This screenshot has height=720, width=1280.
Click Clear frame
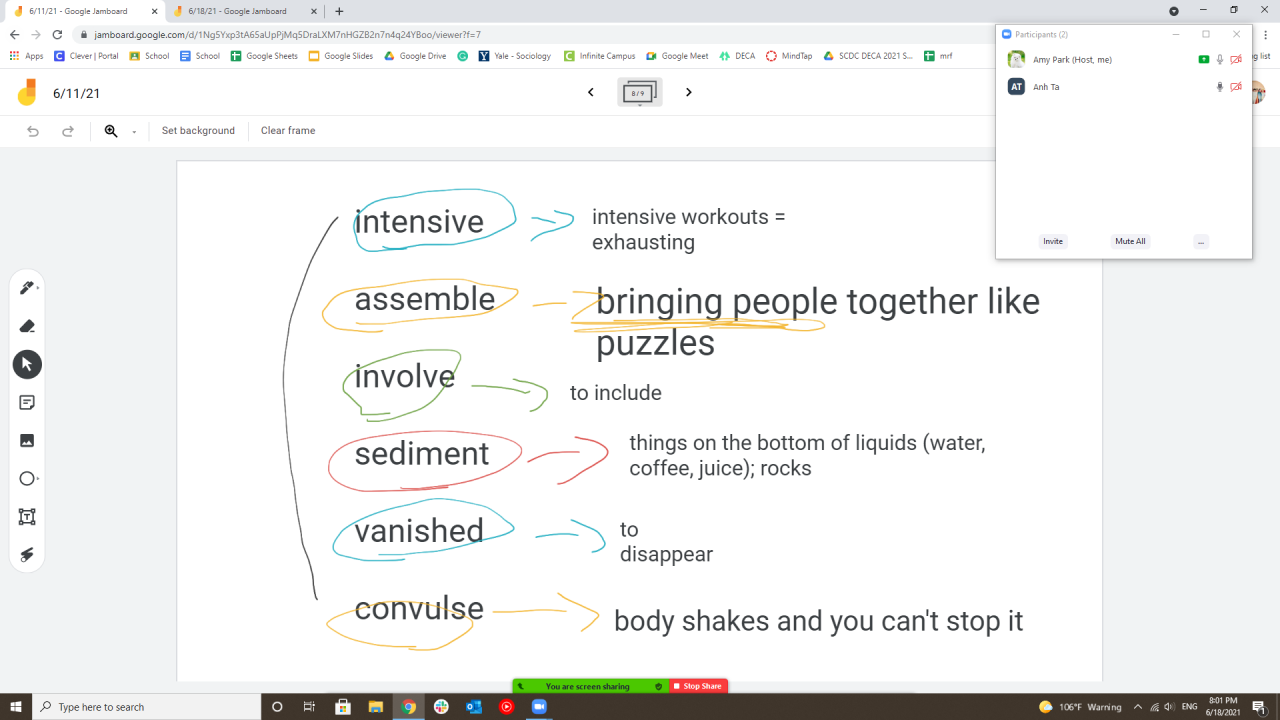(288, 131)
